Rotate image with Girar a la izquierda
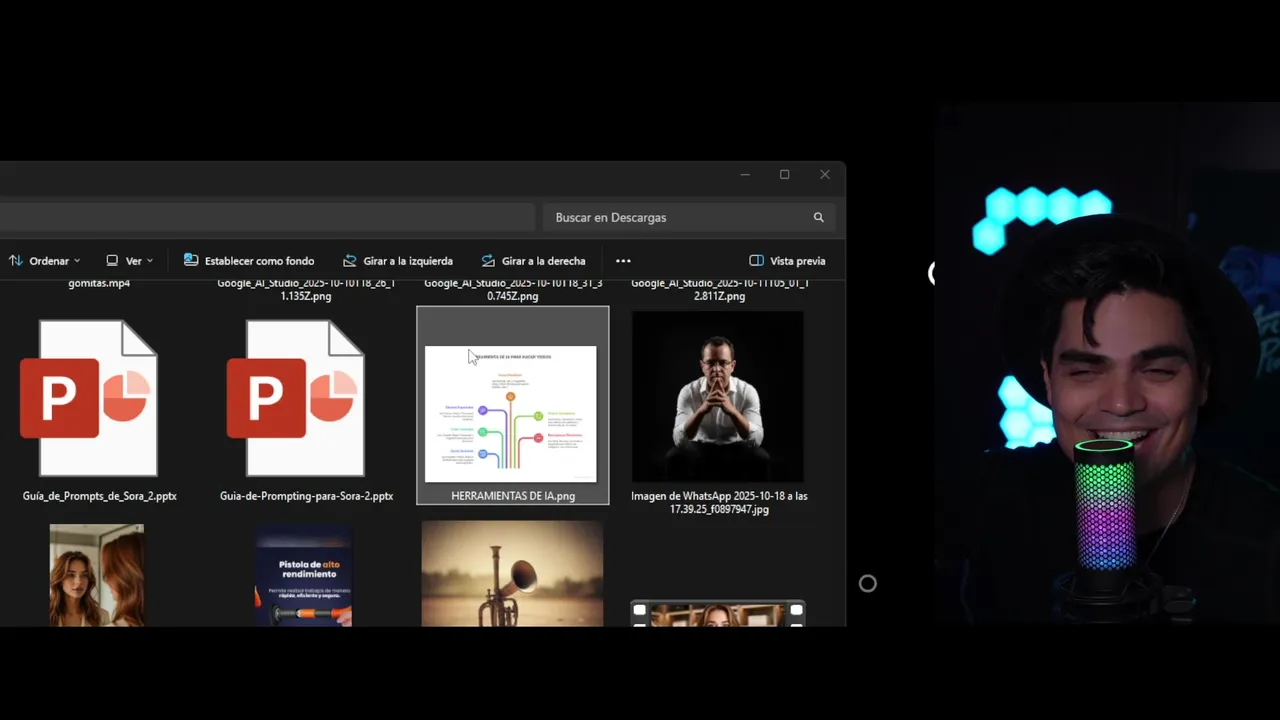The width and height of the screenshot is (1280, 720). coord(398,261)
